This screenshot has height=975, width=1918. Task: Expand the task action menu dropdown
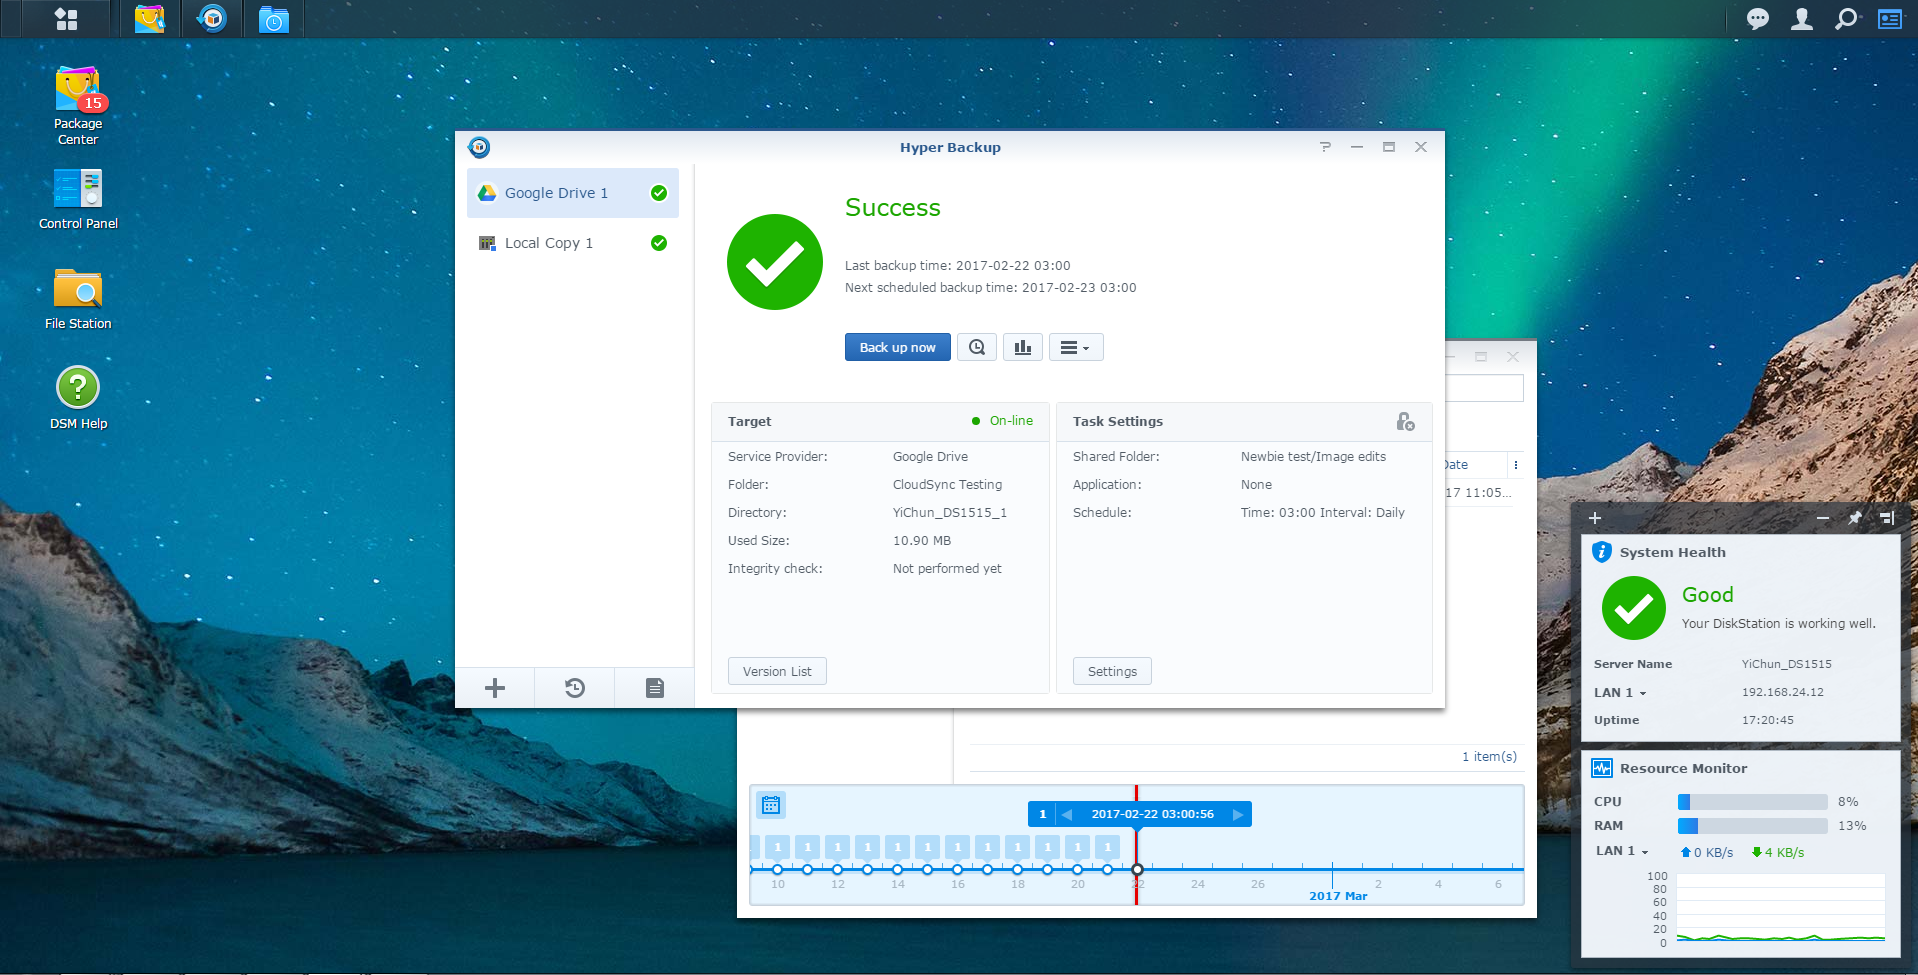click(x=1076, y=347)
